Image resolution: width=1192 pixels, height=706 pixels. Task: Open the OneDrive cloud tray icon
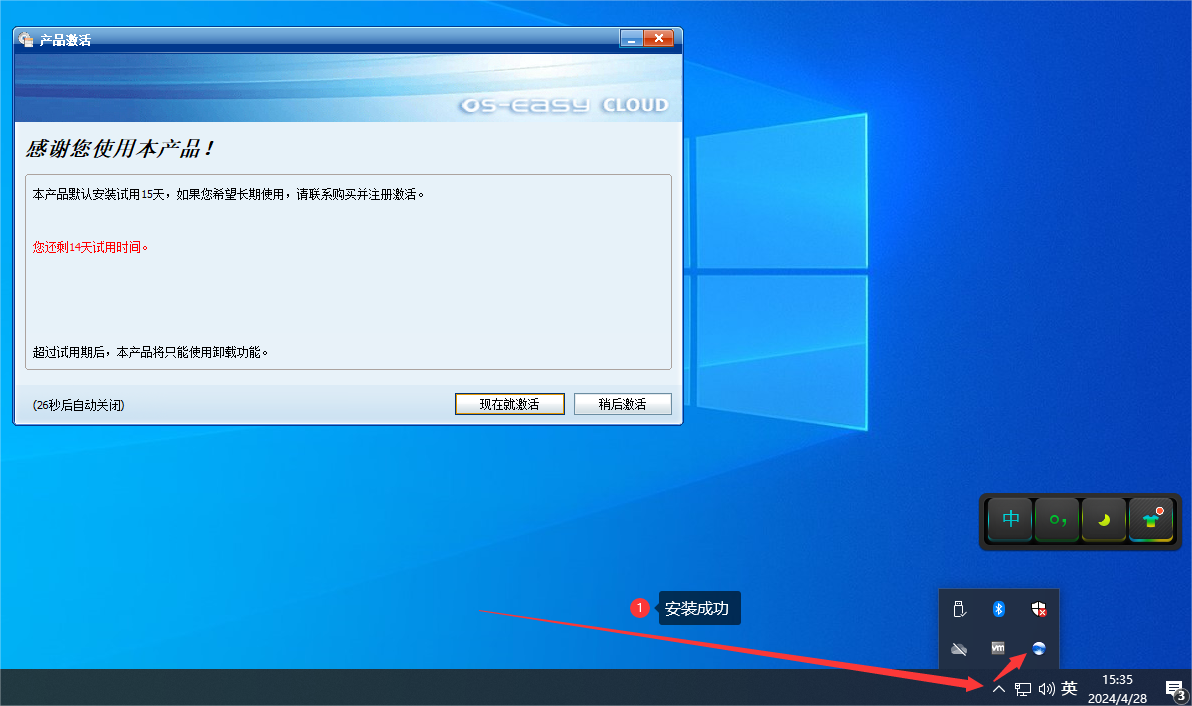point(958,648)
